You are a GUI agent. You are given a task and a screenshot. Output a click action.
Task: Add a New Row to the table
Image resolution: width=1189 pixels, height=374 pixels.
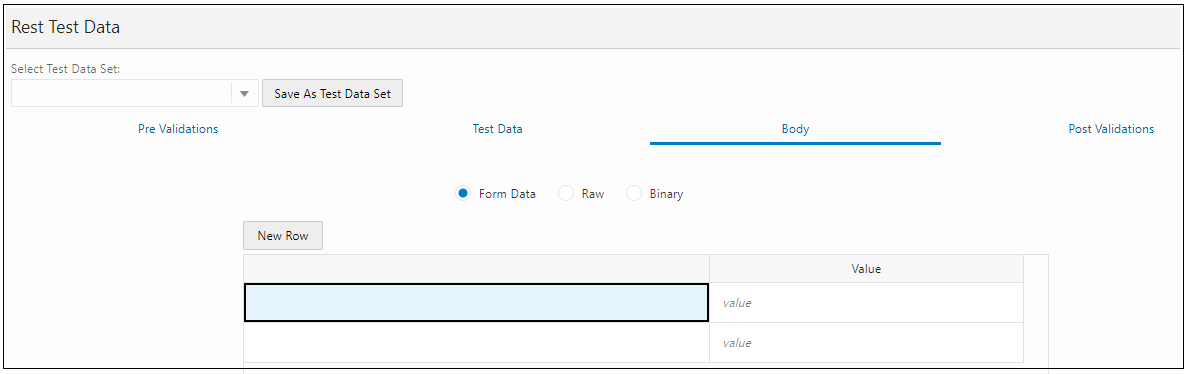click(283, 235)
